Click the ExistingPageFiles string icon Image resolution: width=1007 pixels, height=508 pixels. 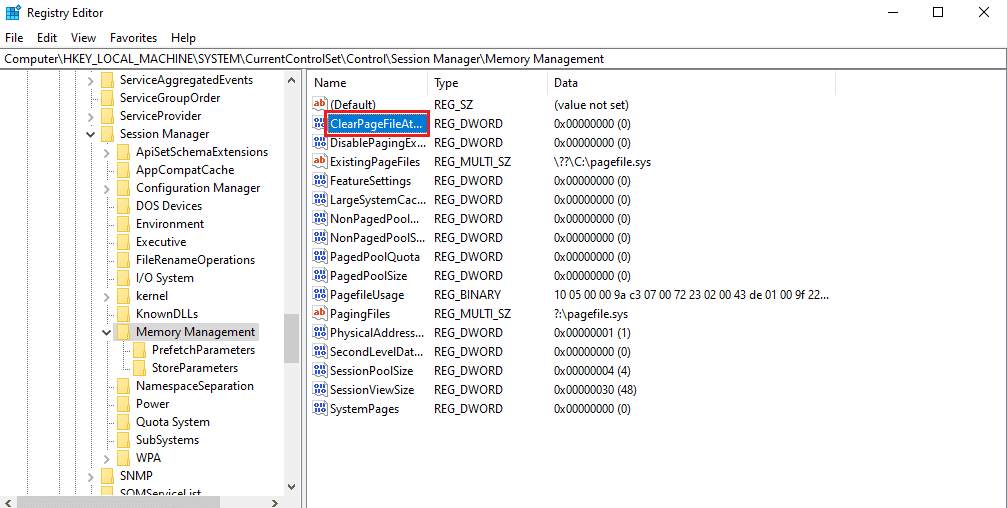319,161
